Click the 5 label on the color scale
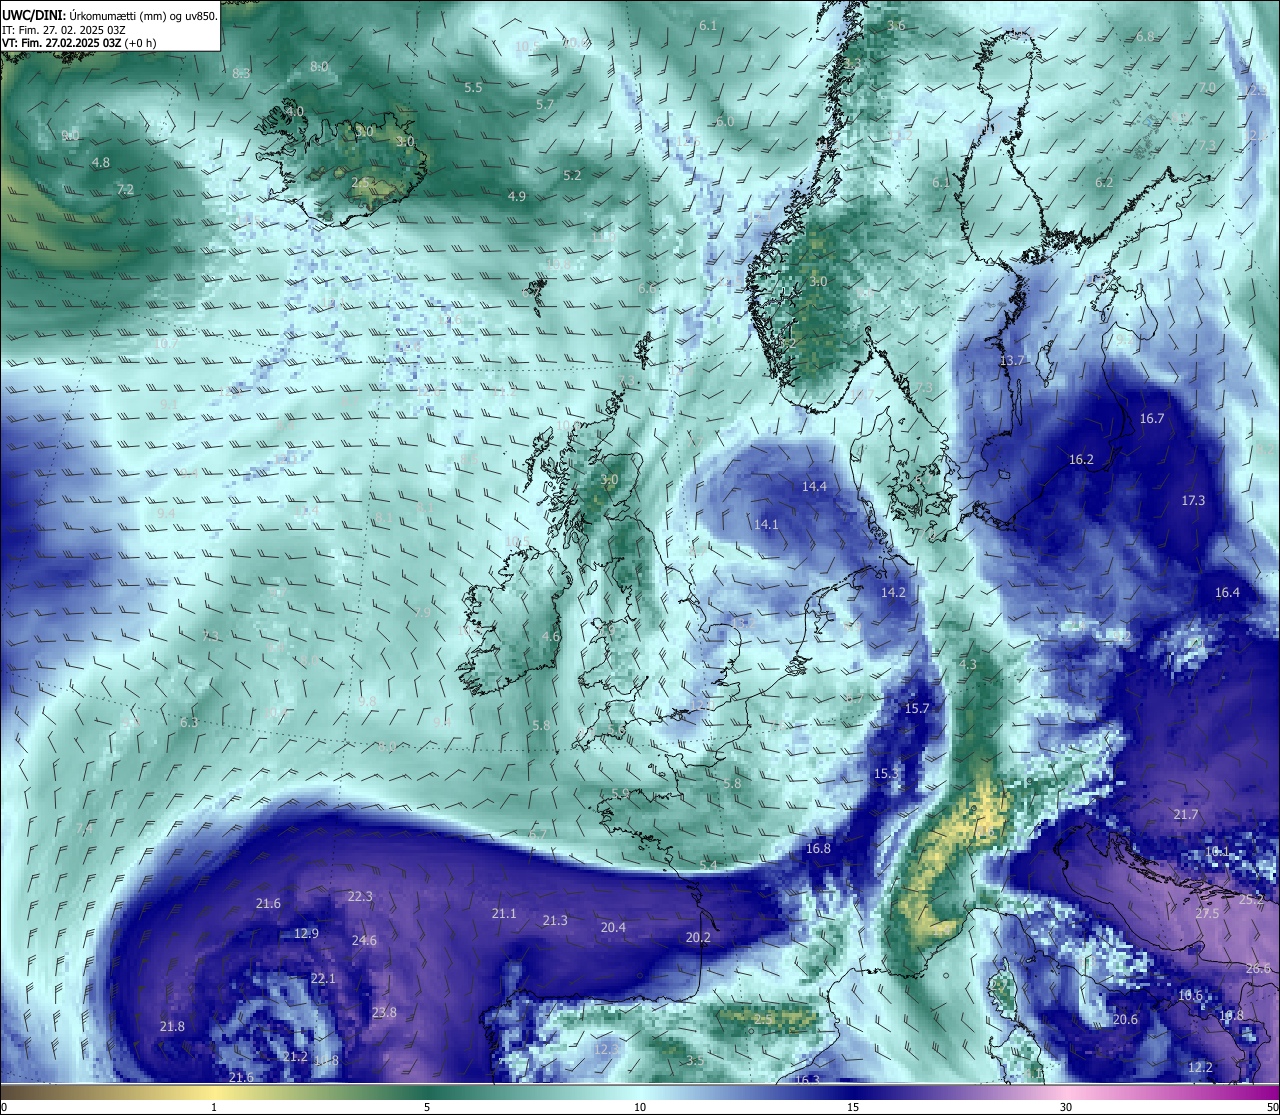Image resolution: width=1280 pixels, height=1115 pixels. click(x=427, y=1107)
